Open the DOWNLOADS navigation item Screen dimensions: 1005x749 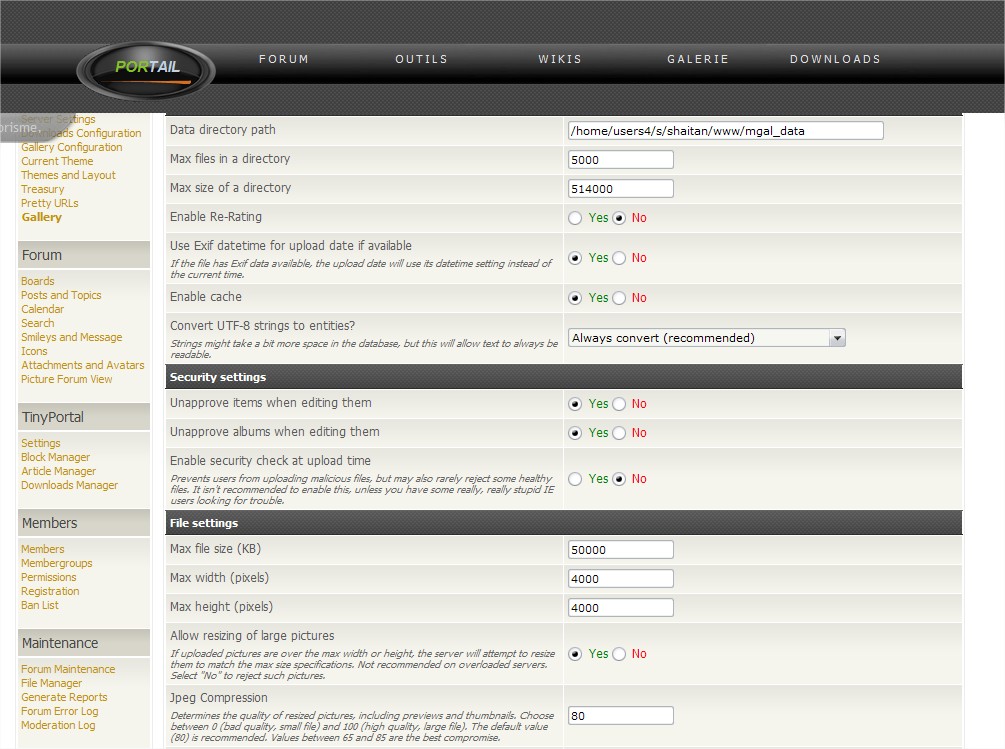[x=835, y=59]
